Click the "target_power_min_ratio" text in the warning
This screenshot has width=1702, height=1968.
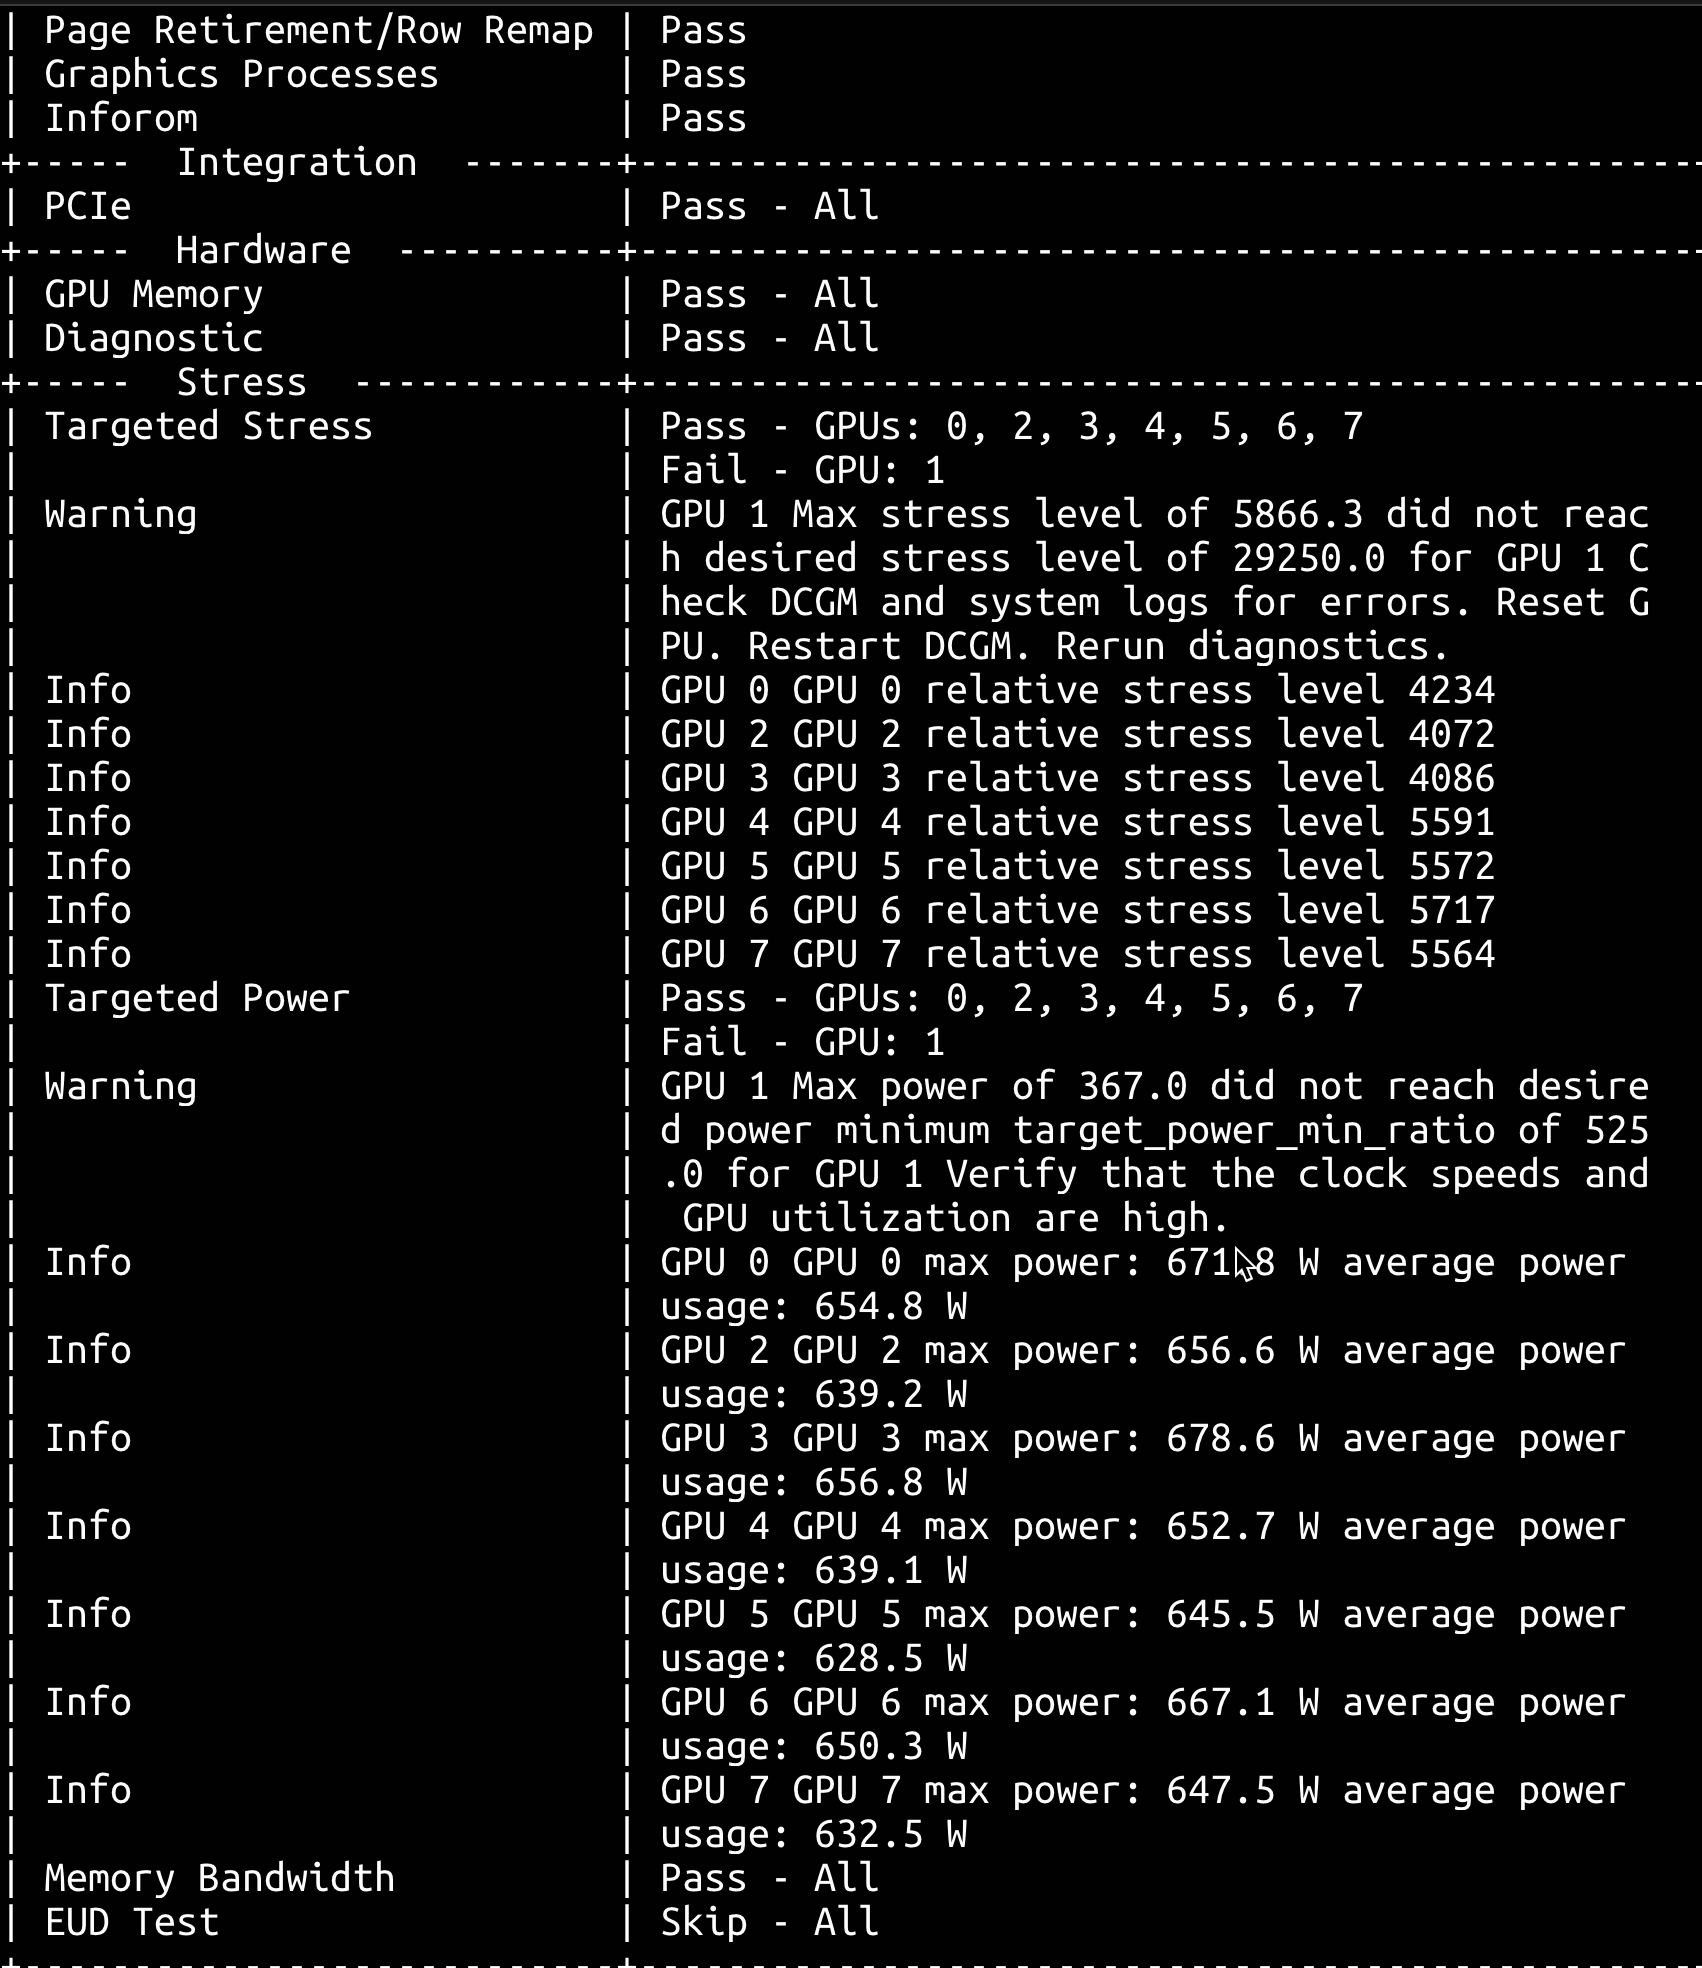pos(1254,1131)
